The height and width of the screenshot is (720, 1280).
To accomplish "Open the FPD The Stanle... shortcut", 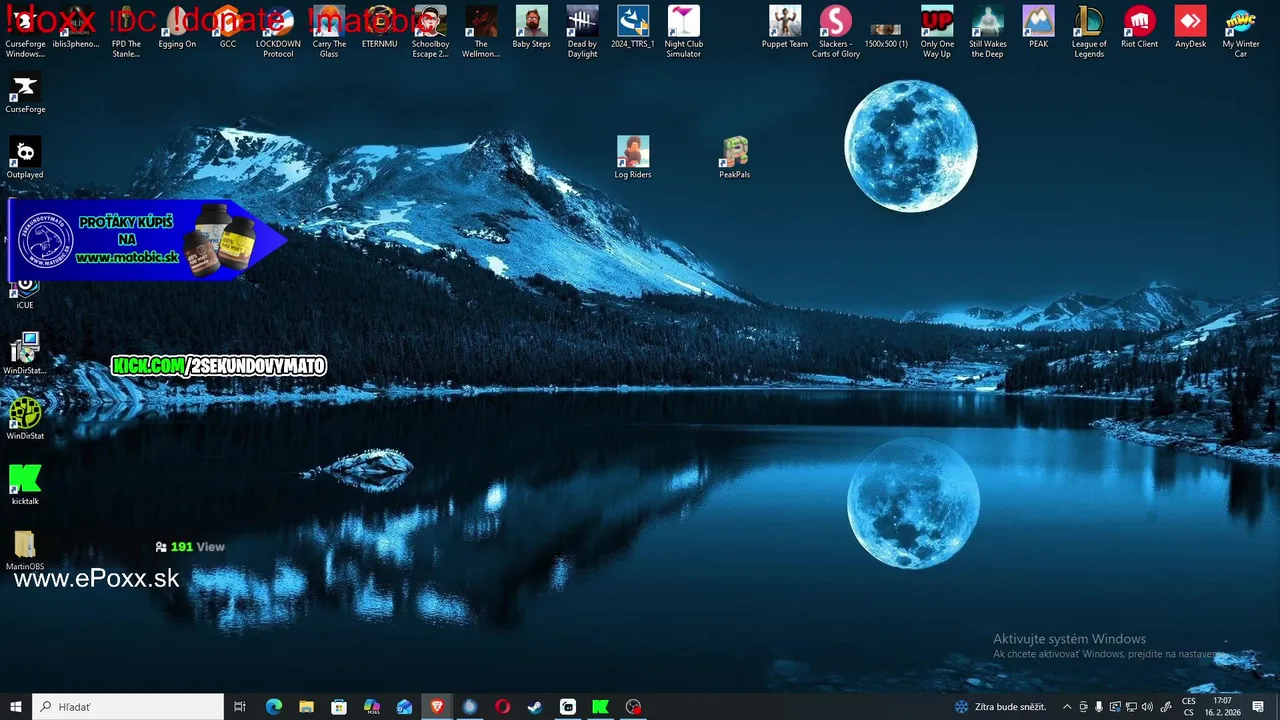I will point(126,32).
